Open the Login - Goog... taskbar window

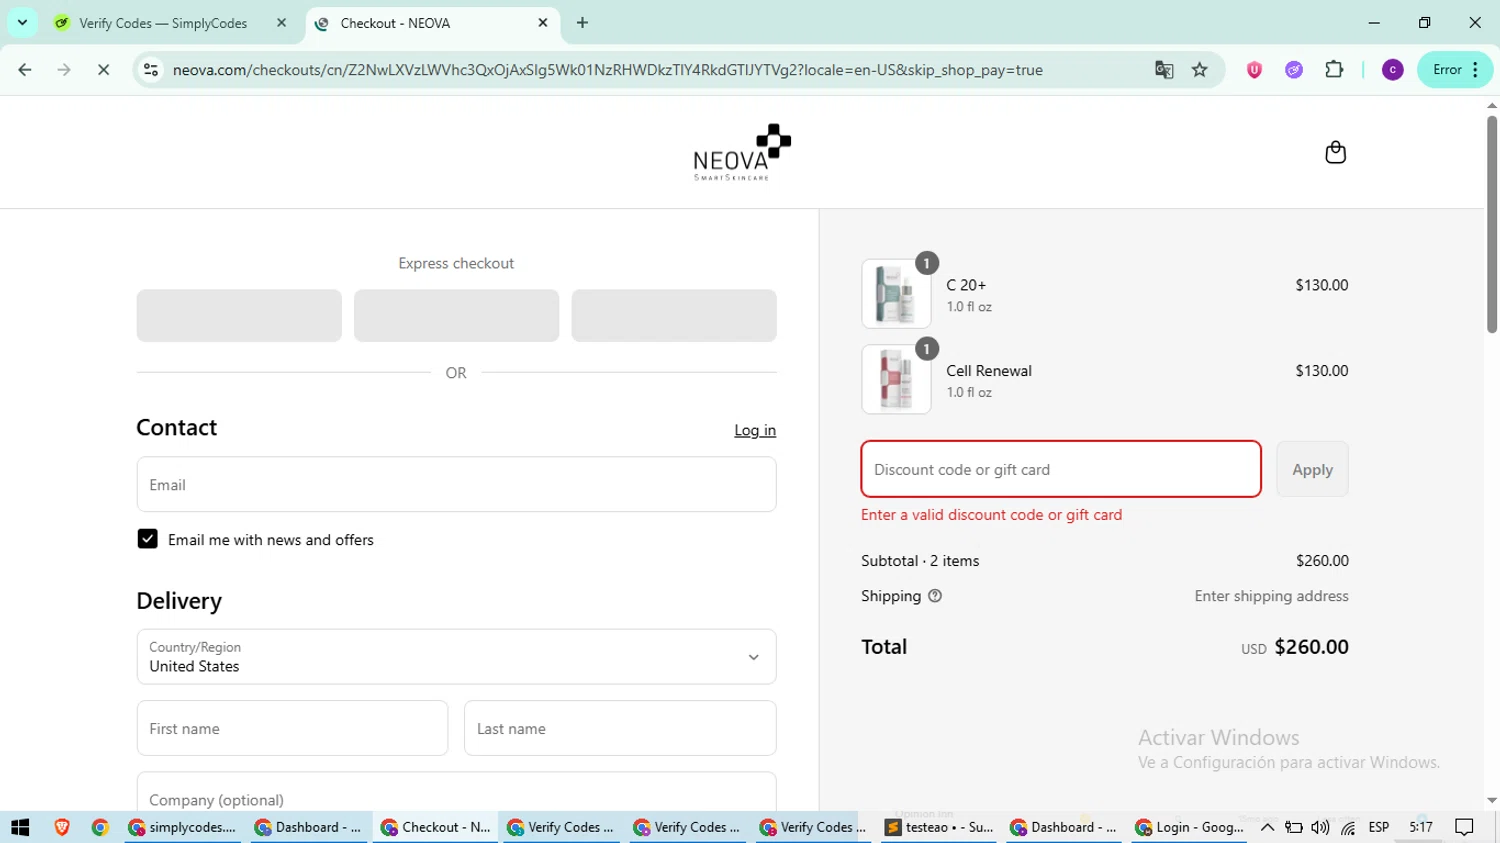pyautogui.click(x=1191, y=827)
